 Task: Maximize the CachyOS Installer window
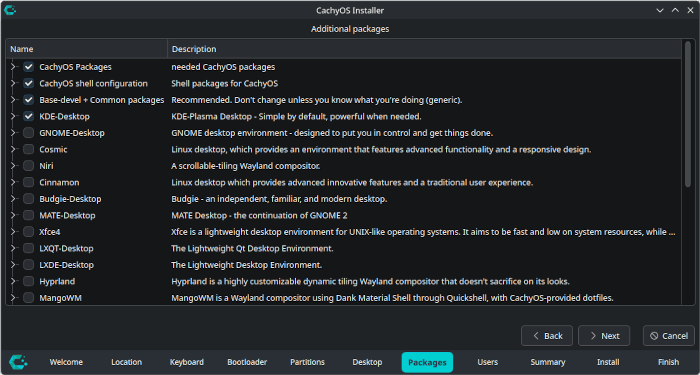tap(675, 10)
